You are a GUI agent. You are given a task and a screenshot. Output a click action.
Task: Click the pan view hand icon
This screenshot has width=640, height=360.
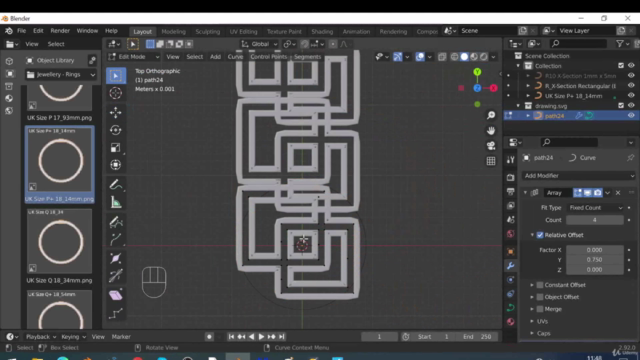(491, 131)
